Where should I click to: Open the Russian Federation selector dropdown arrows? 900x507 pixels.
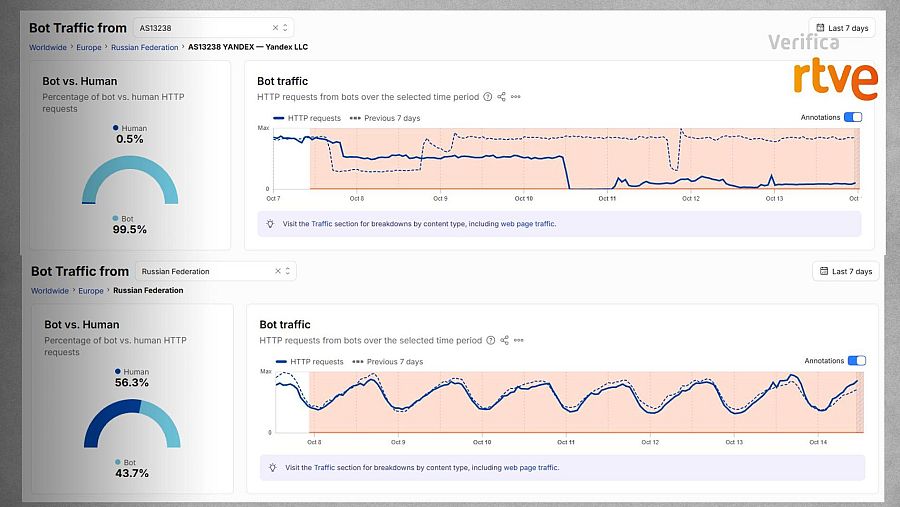point(288,271)
